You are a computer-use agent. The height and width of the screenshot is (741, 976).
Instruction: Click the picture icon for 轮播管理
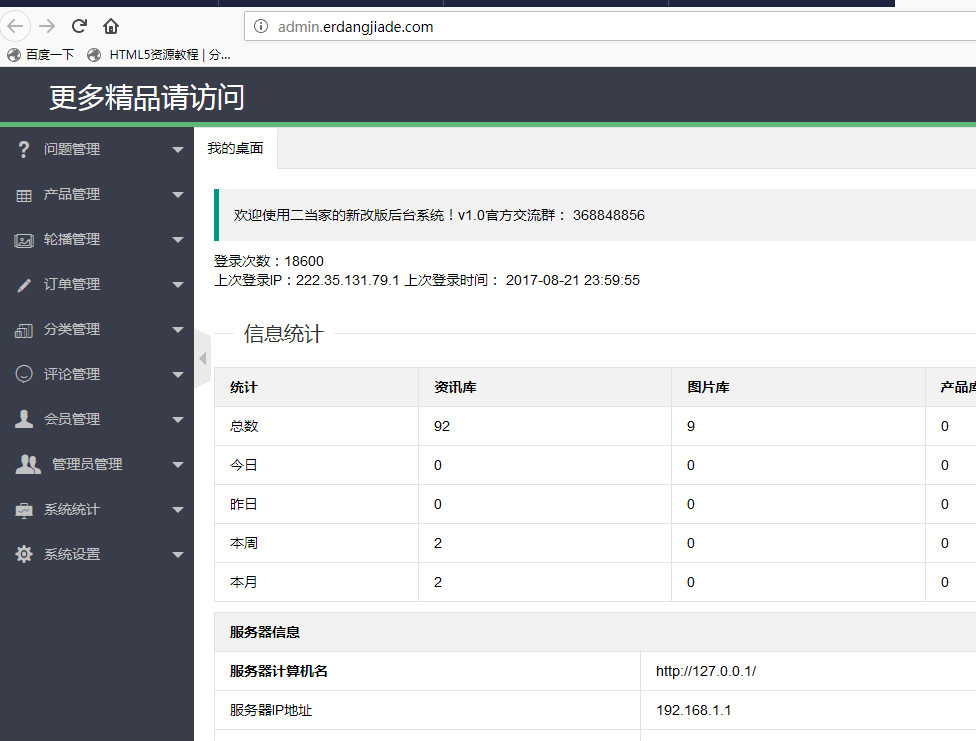(24, 240)
